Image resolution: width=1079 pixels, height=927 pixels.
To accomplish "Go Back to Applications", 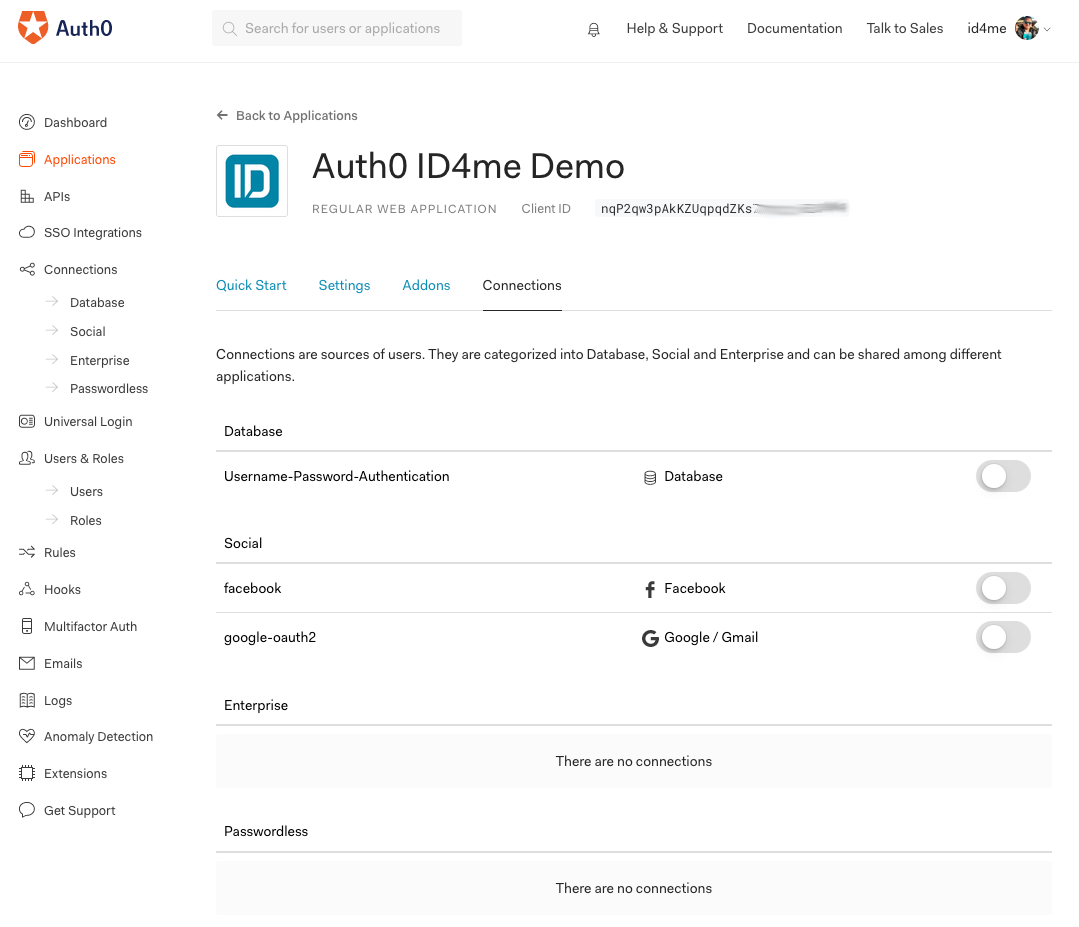I will tap(287, 116).
